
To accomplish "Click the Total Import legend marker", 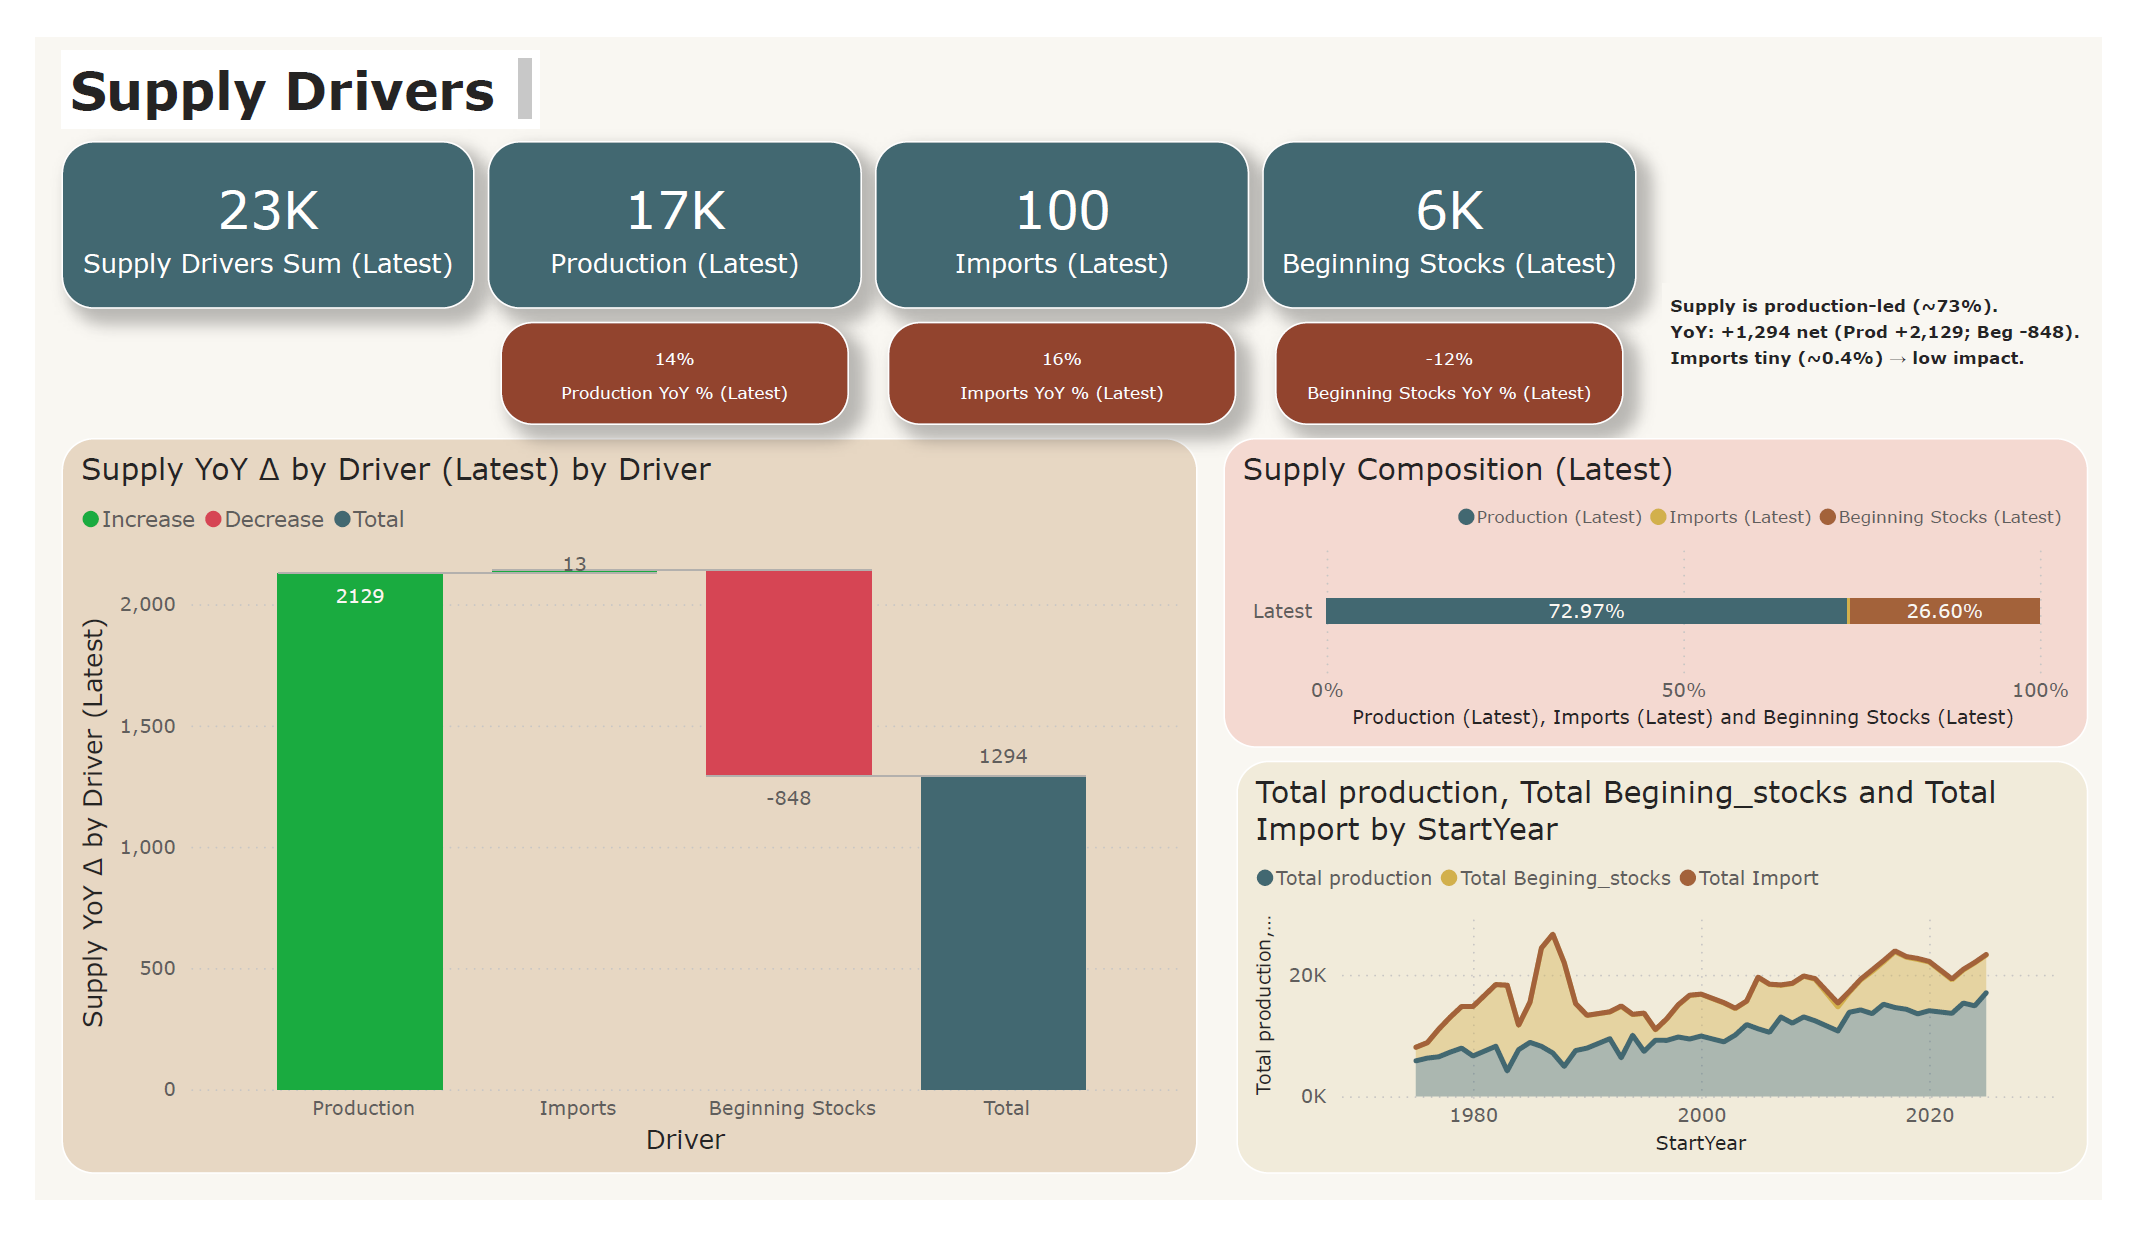I will click(x=1690, y=878).
